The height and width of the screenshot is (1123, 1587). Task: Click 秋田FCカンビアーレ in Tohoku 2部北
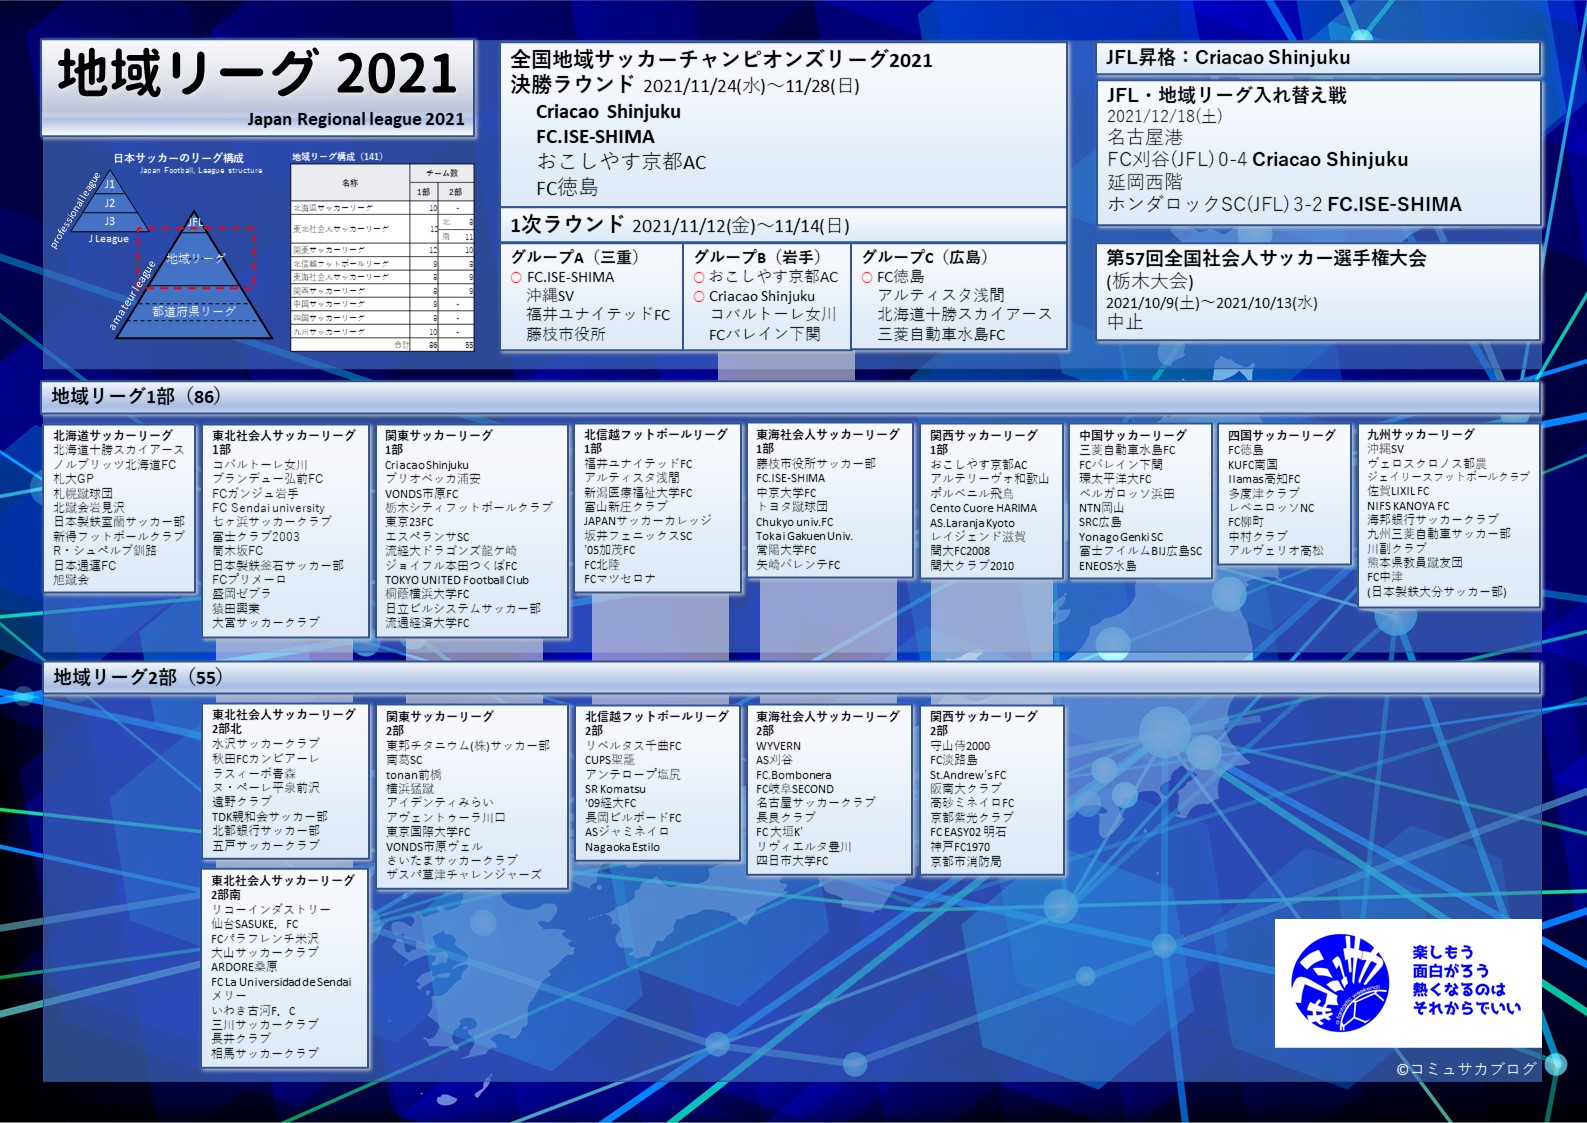(x=265, y=758)
